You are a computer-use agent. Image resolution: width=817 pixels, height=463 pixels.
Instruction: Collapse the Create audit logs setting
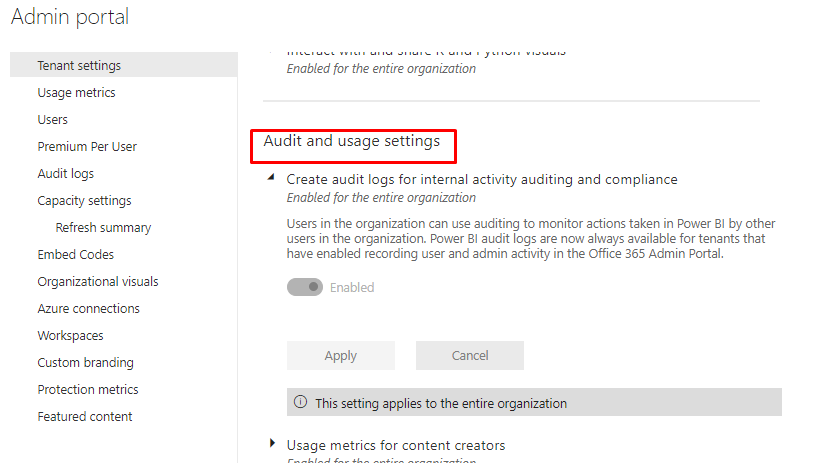271,179
